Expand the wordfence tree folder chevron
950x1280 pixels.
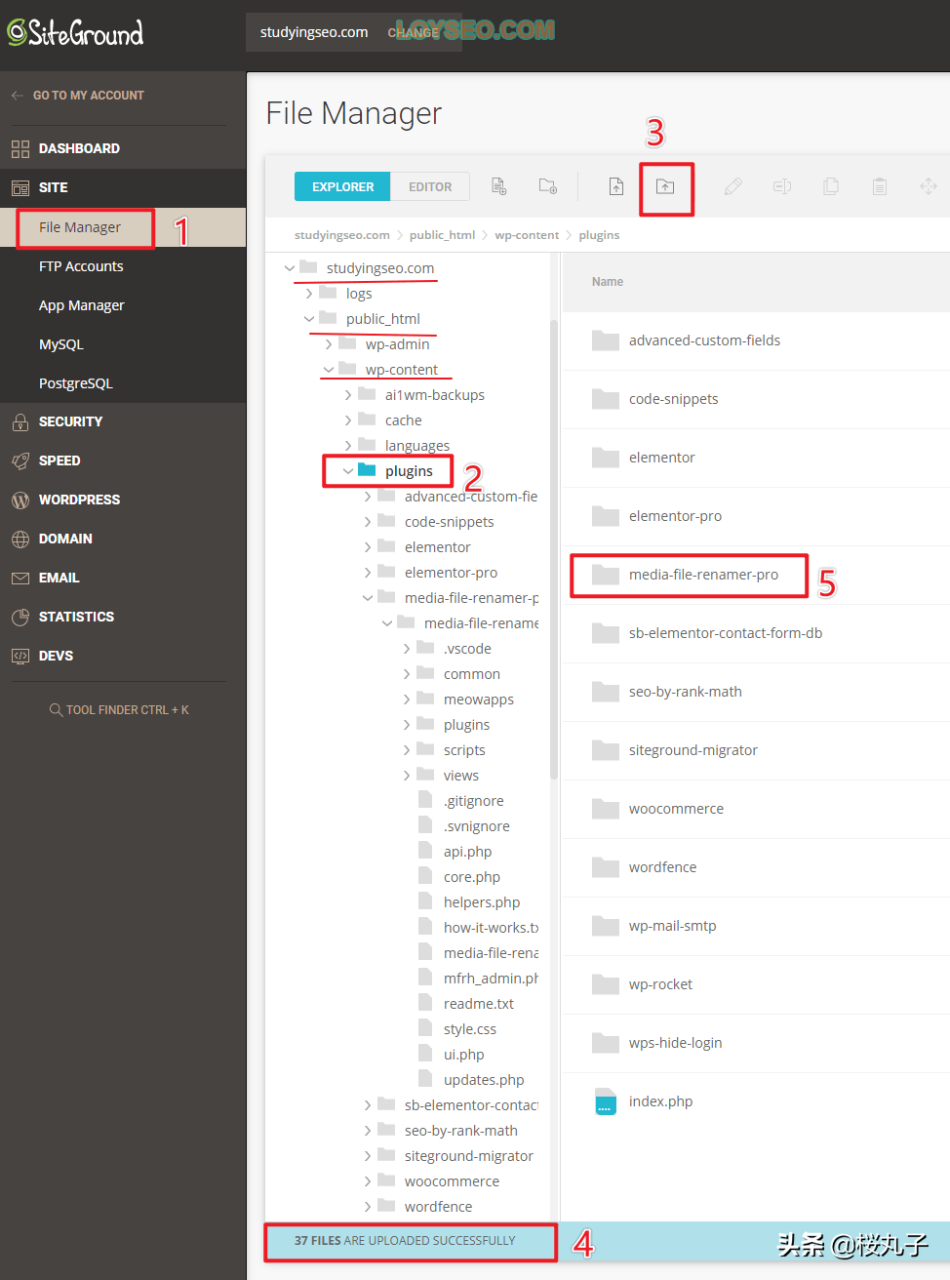(x=368, y=1207)
